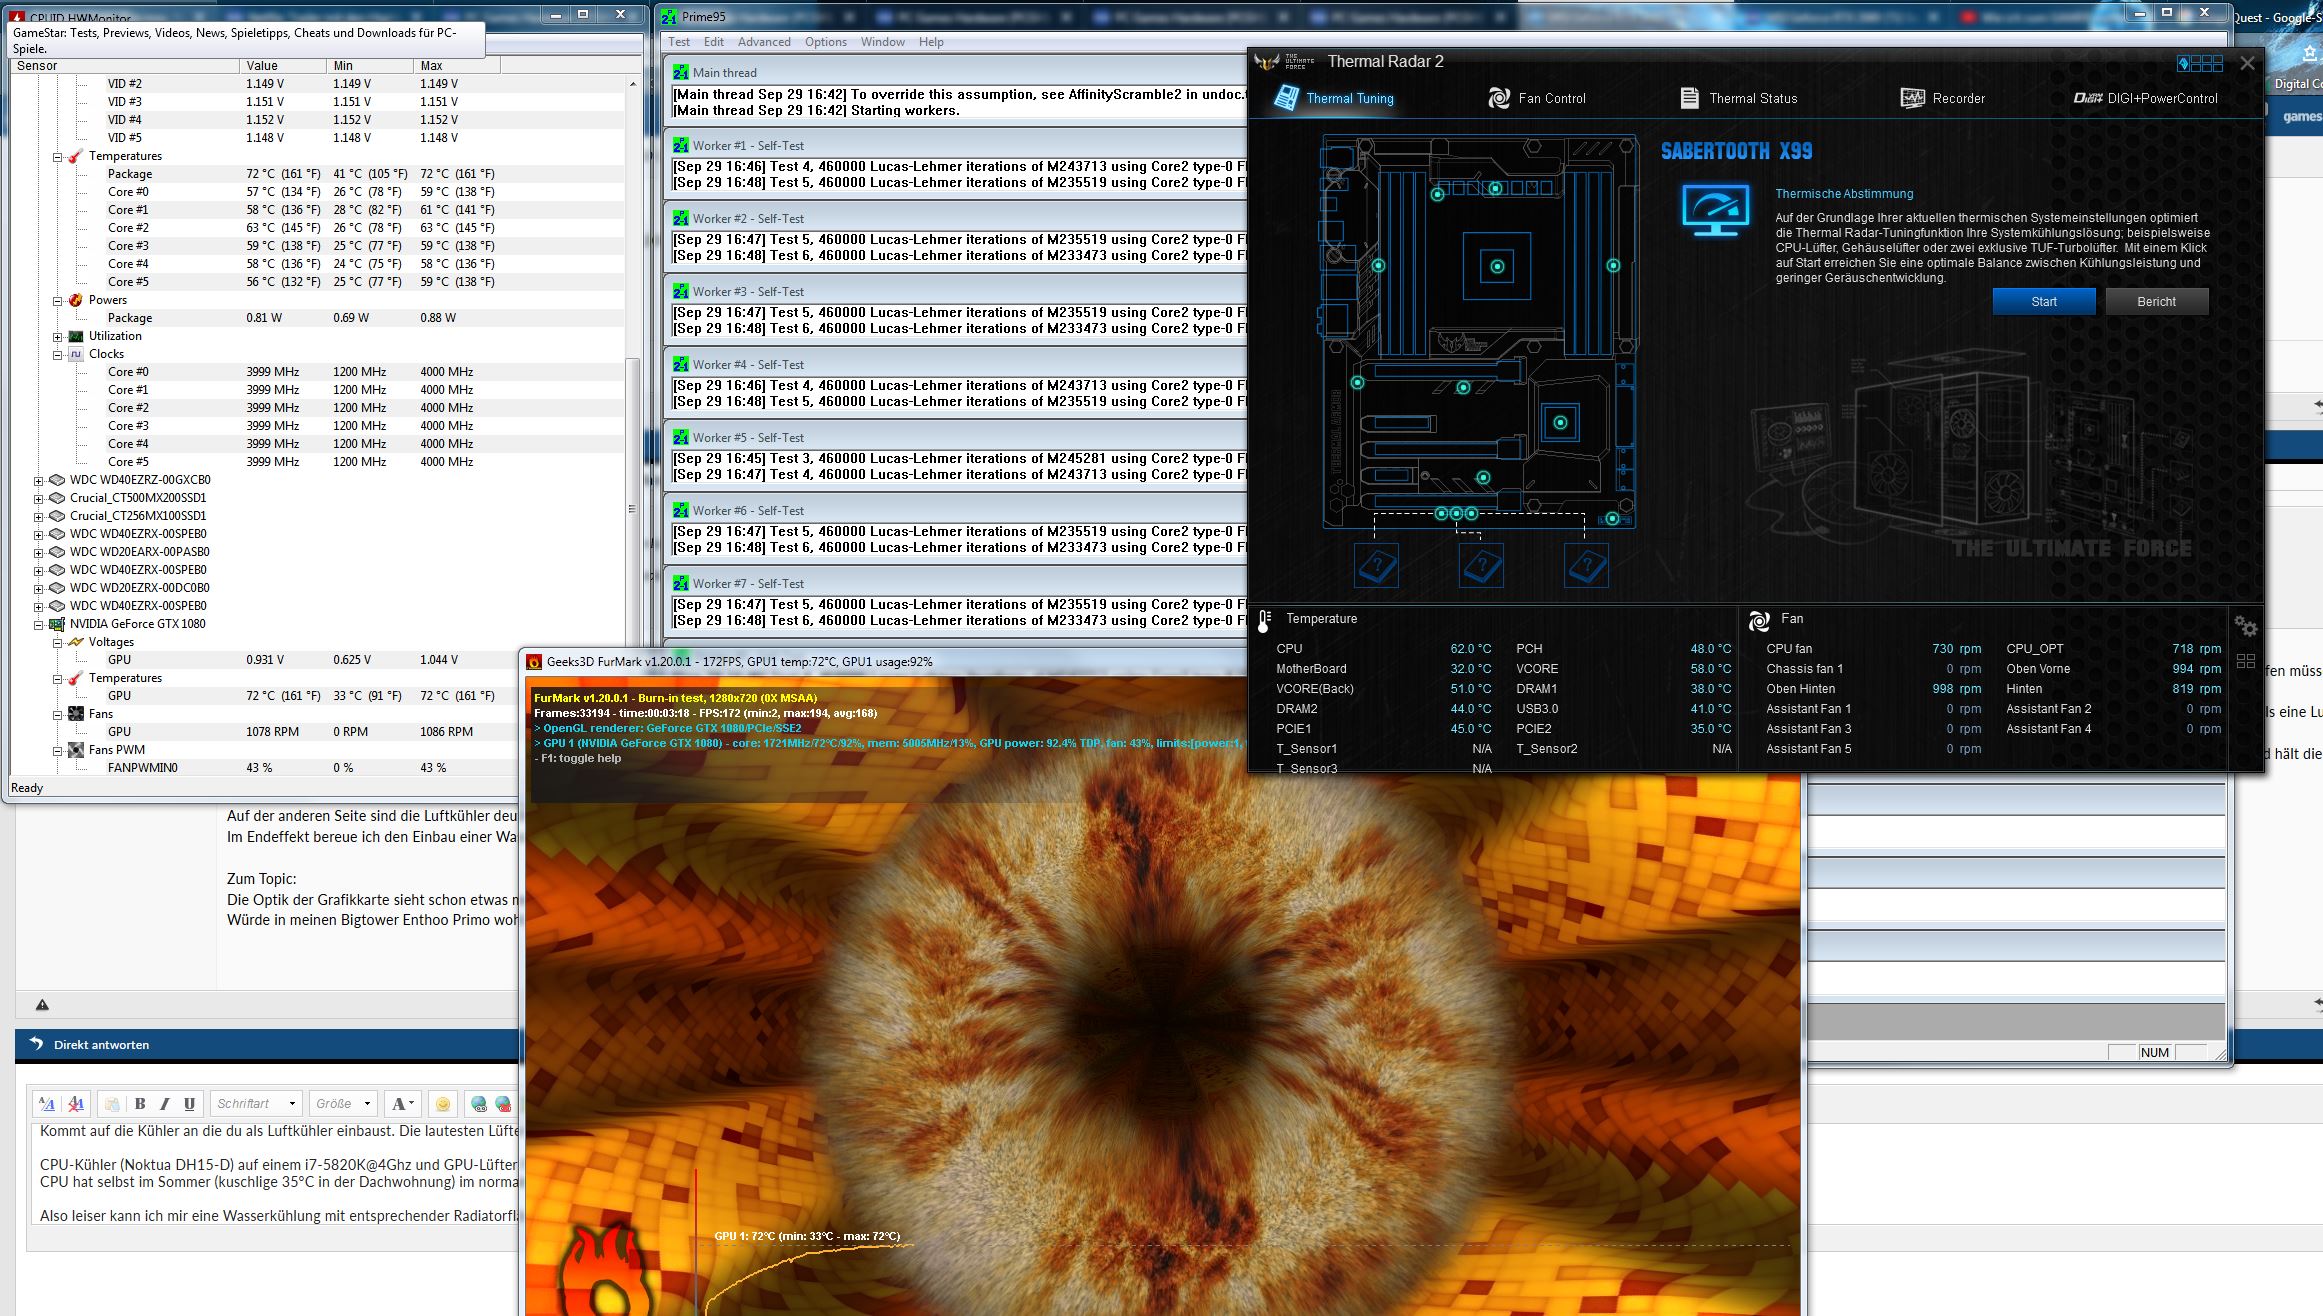Expand the Utilization node in HWMonitor
The image size is (2323, 1316).
tap(57, 337)
